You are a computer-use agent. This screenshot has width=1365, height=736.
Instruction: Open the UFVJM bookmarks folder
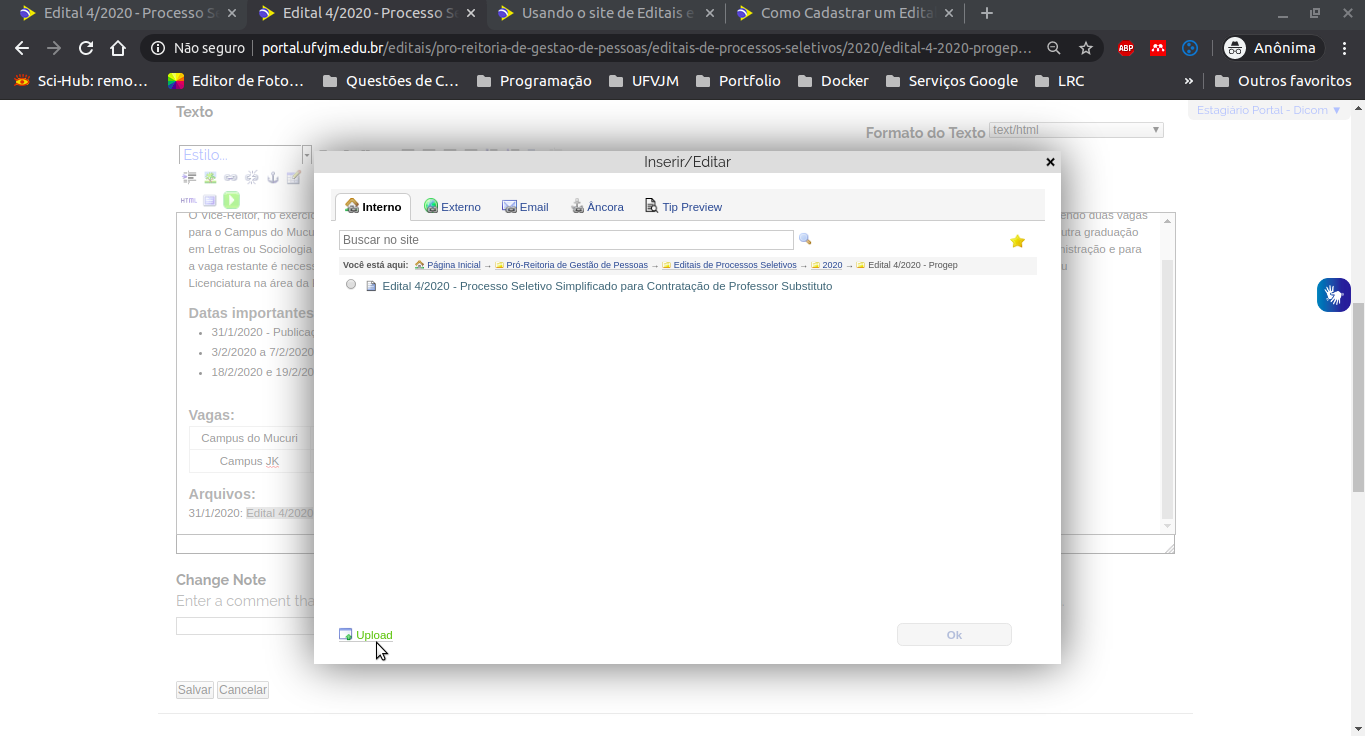coord(644,81)
